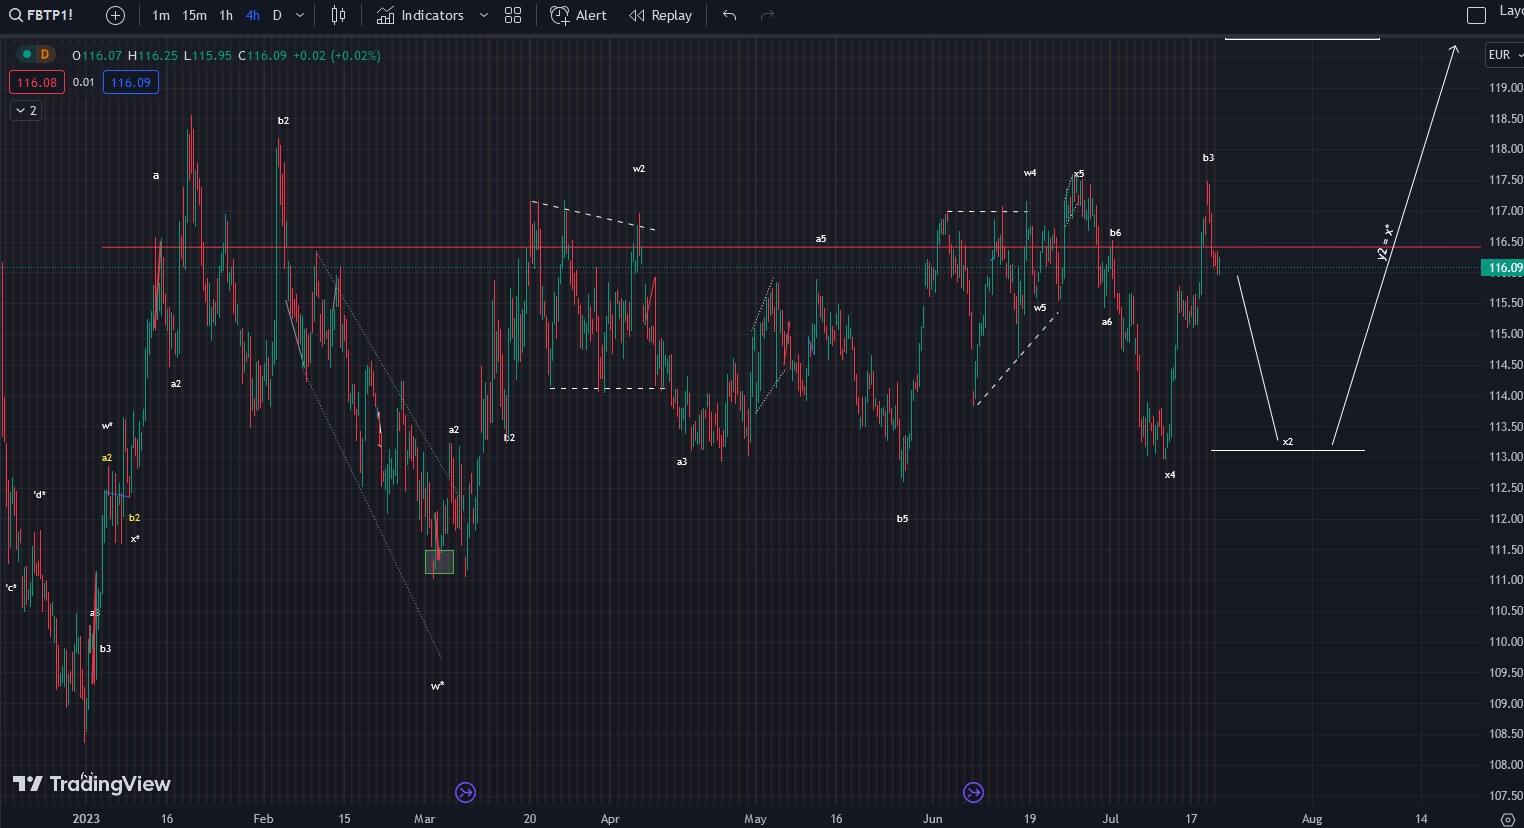Open symbol search for FBTP1!
1524x828 pixels.
pyautogui.click(x=40, y=15)
